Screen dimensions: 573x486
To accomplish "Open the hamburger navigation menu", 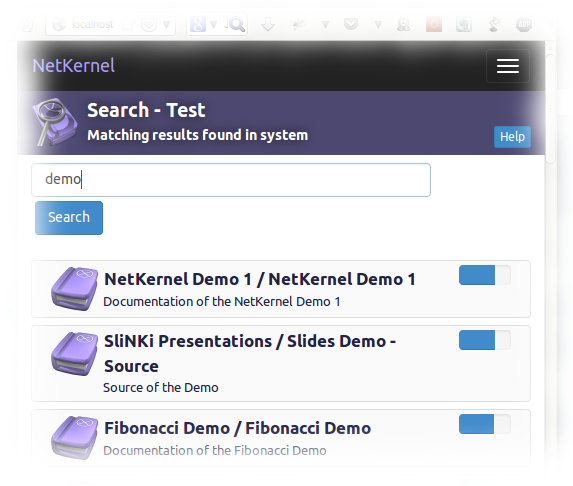I will click(x=508, y=66).
